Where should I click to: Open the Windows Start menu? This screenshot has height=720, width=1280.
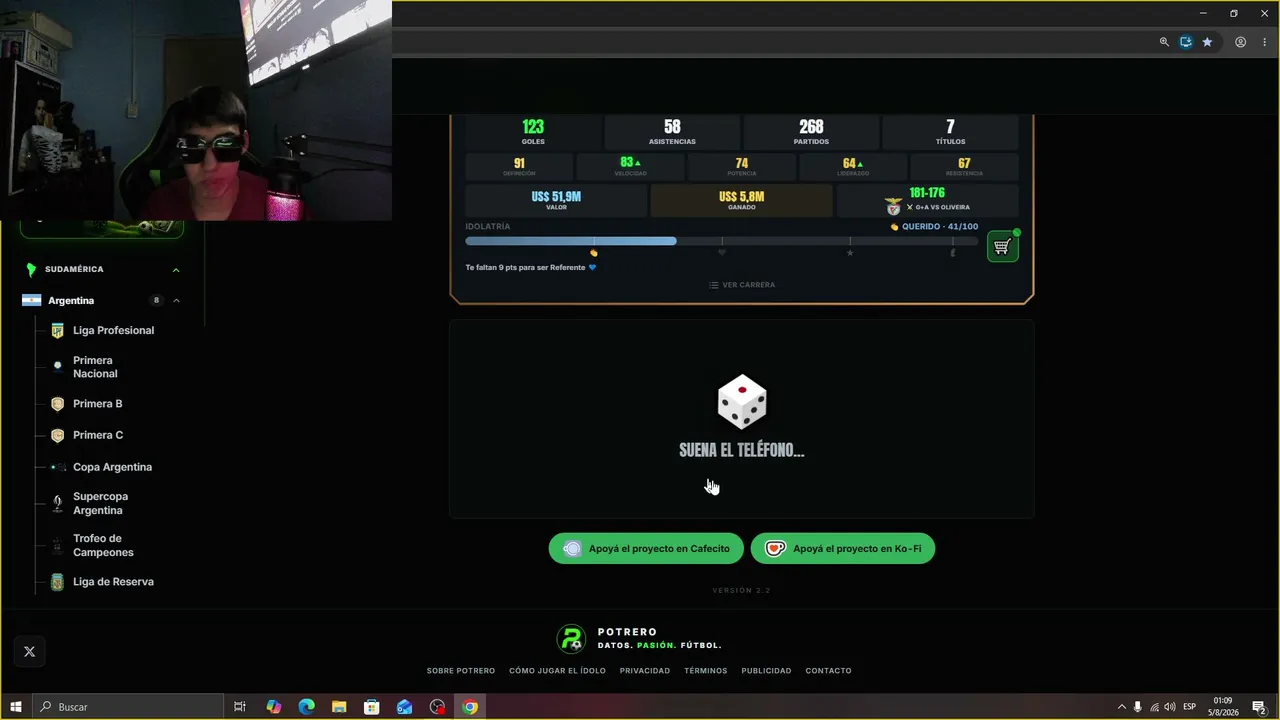click(x=16, y=707)
